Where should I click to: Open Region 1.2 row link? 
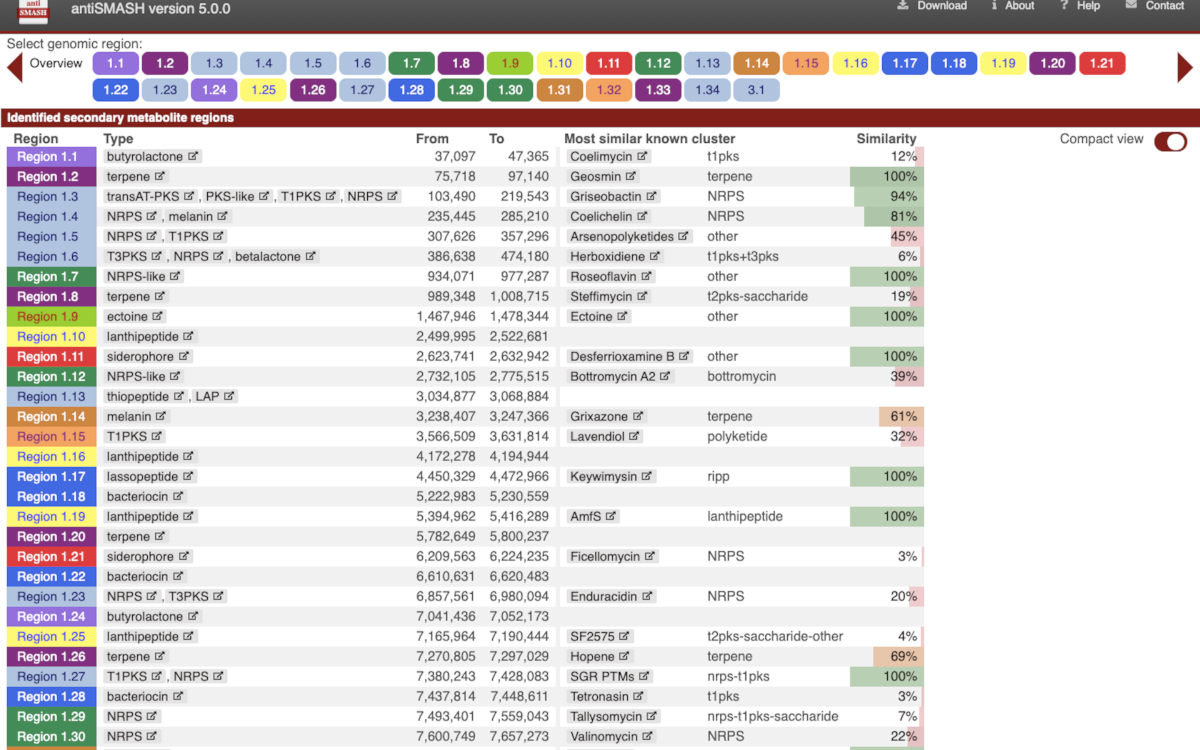point(51,177)
